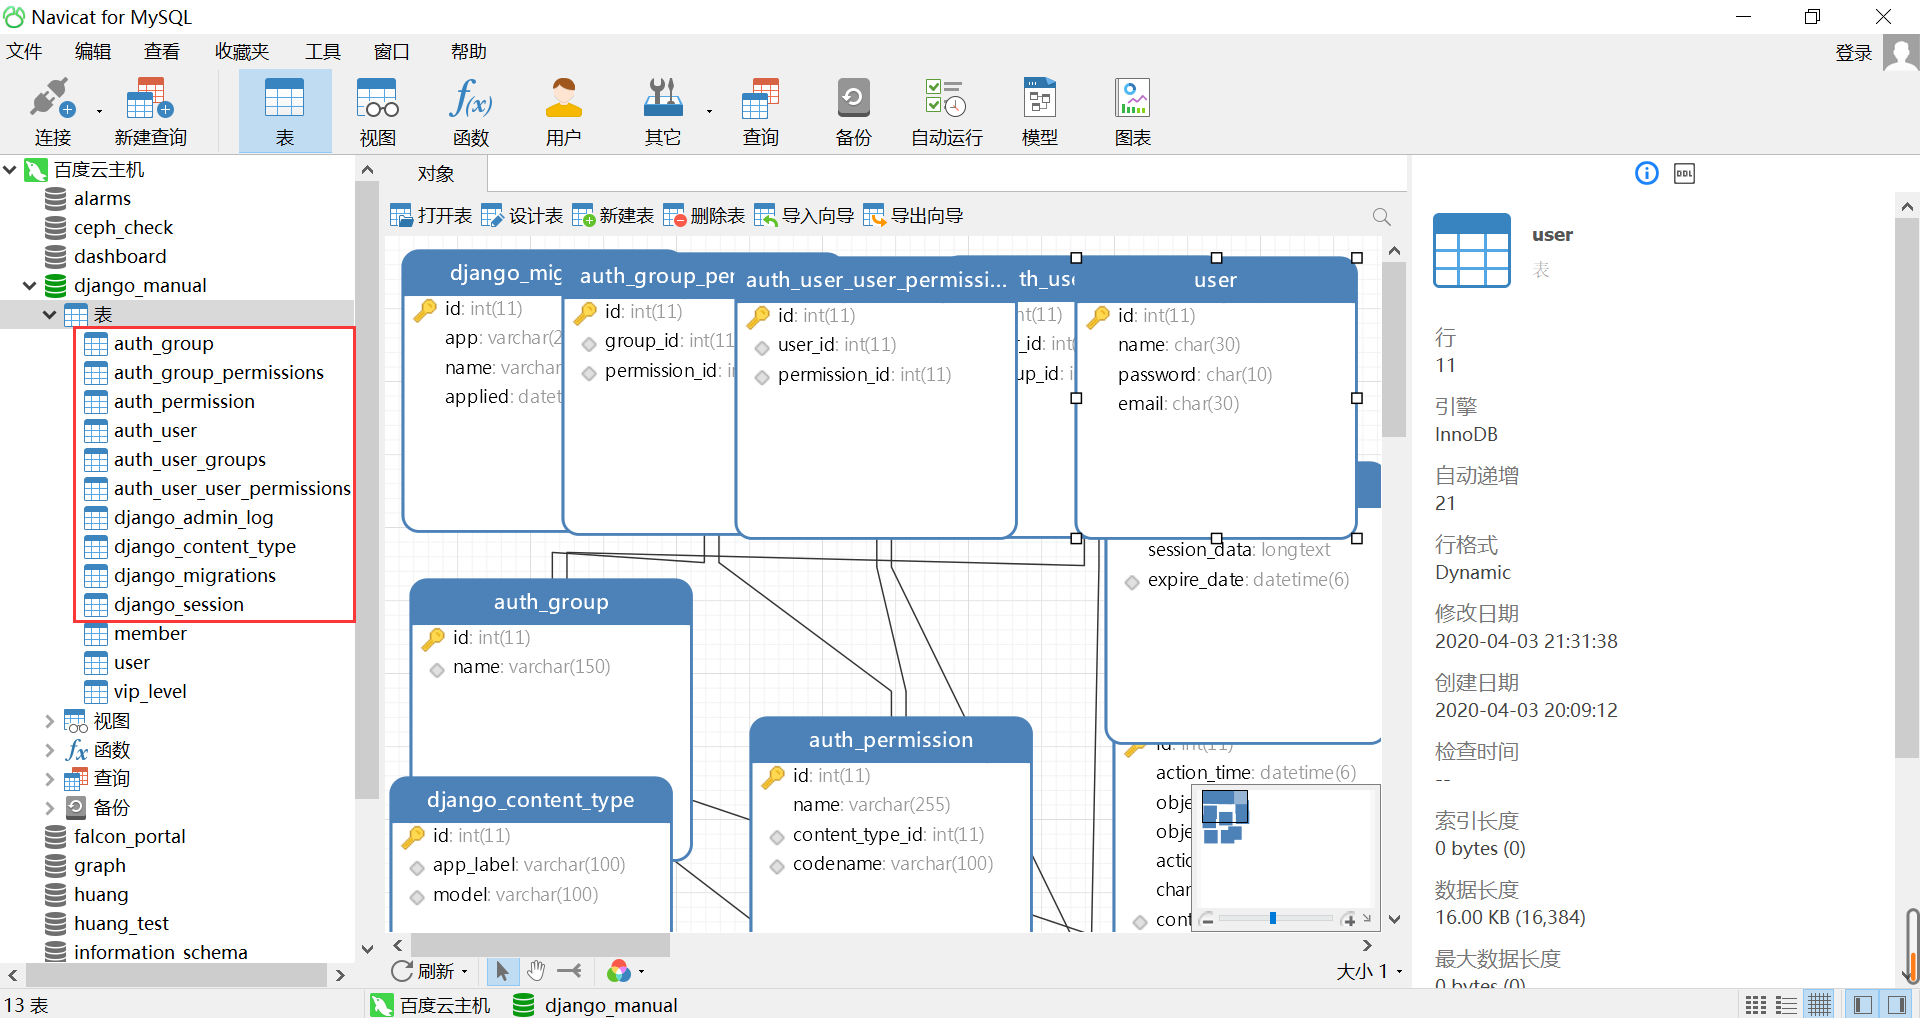This screenshot has height=1018, width=1920.
Task: Click the 模型 (Model) toolbar icon
Action: (x=1040, y=111)
